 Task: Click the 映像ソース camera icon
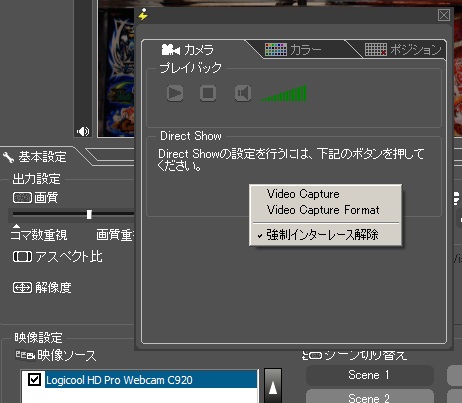[x=25, y=355]
